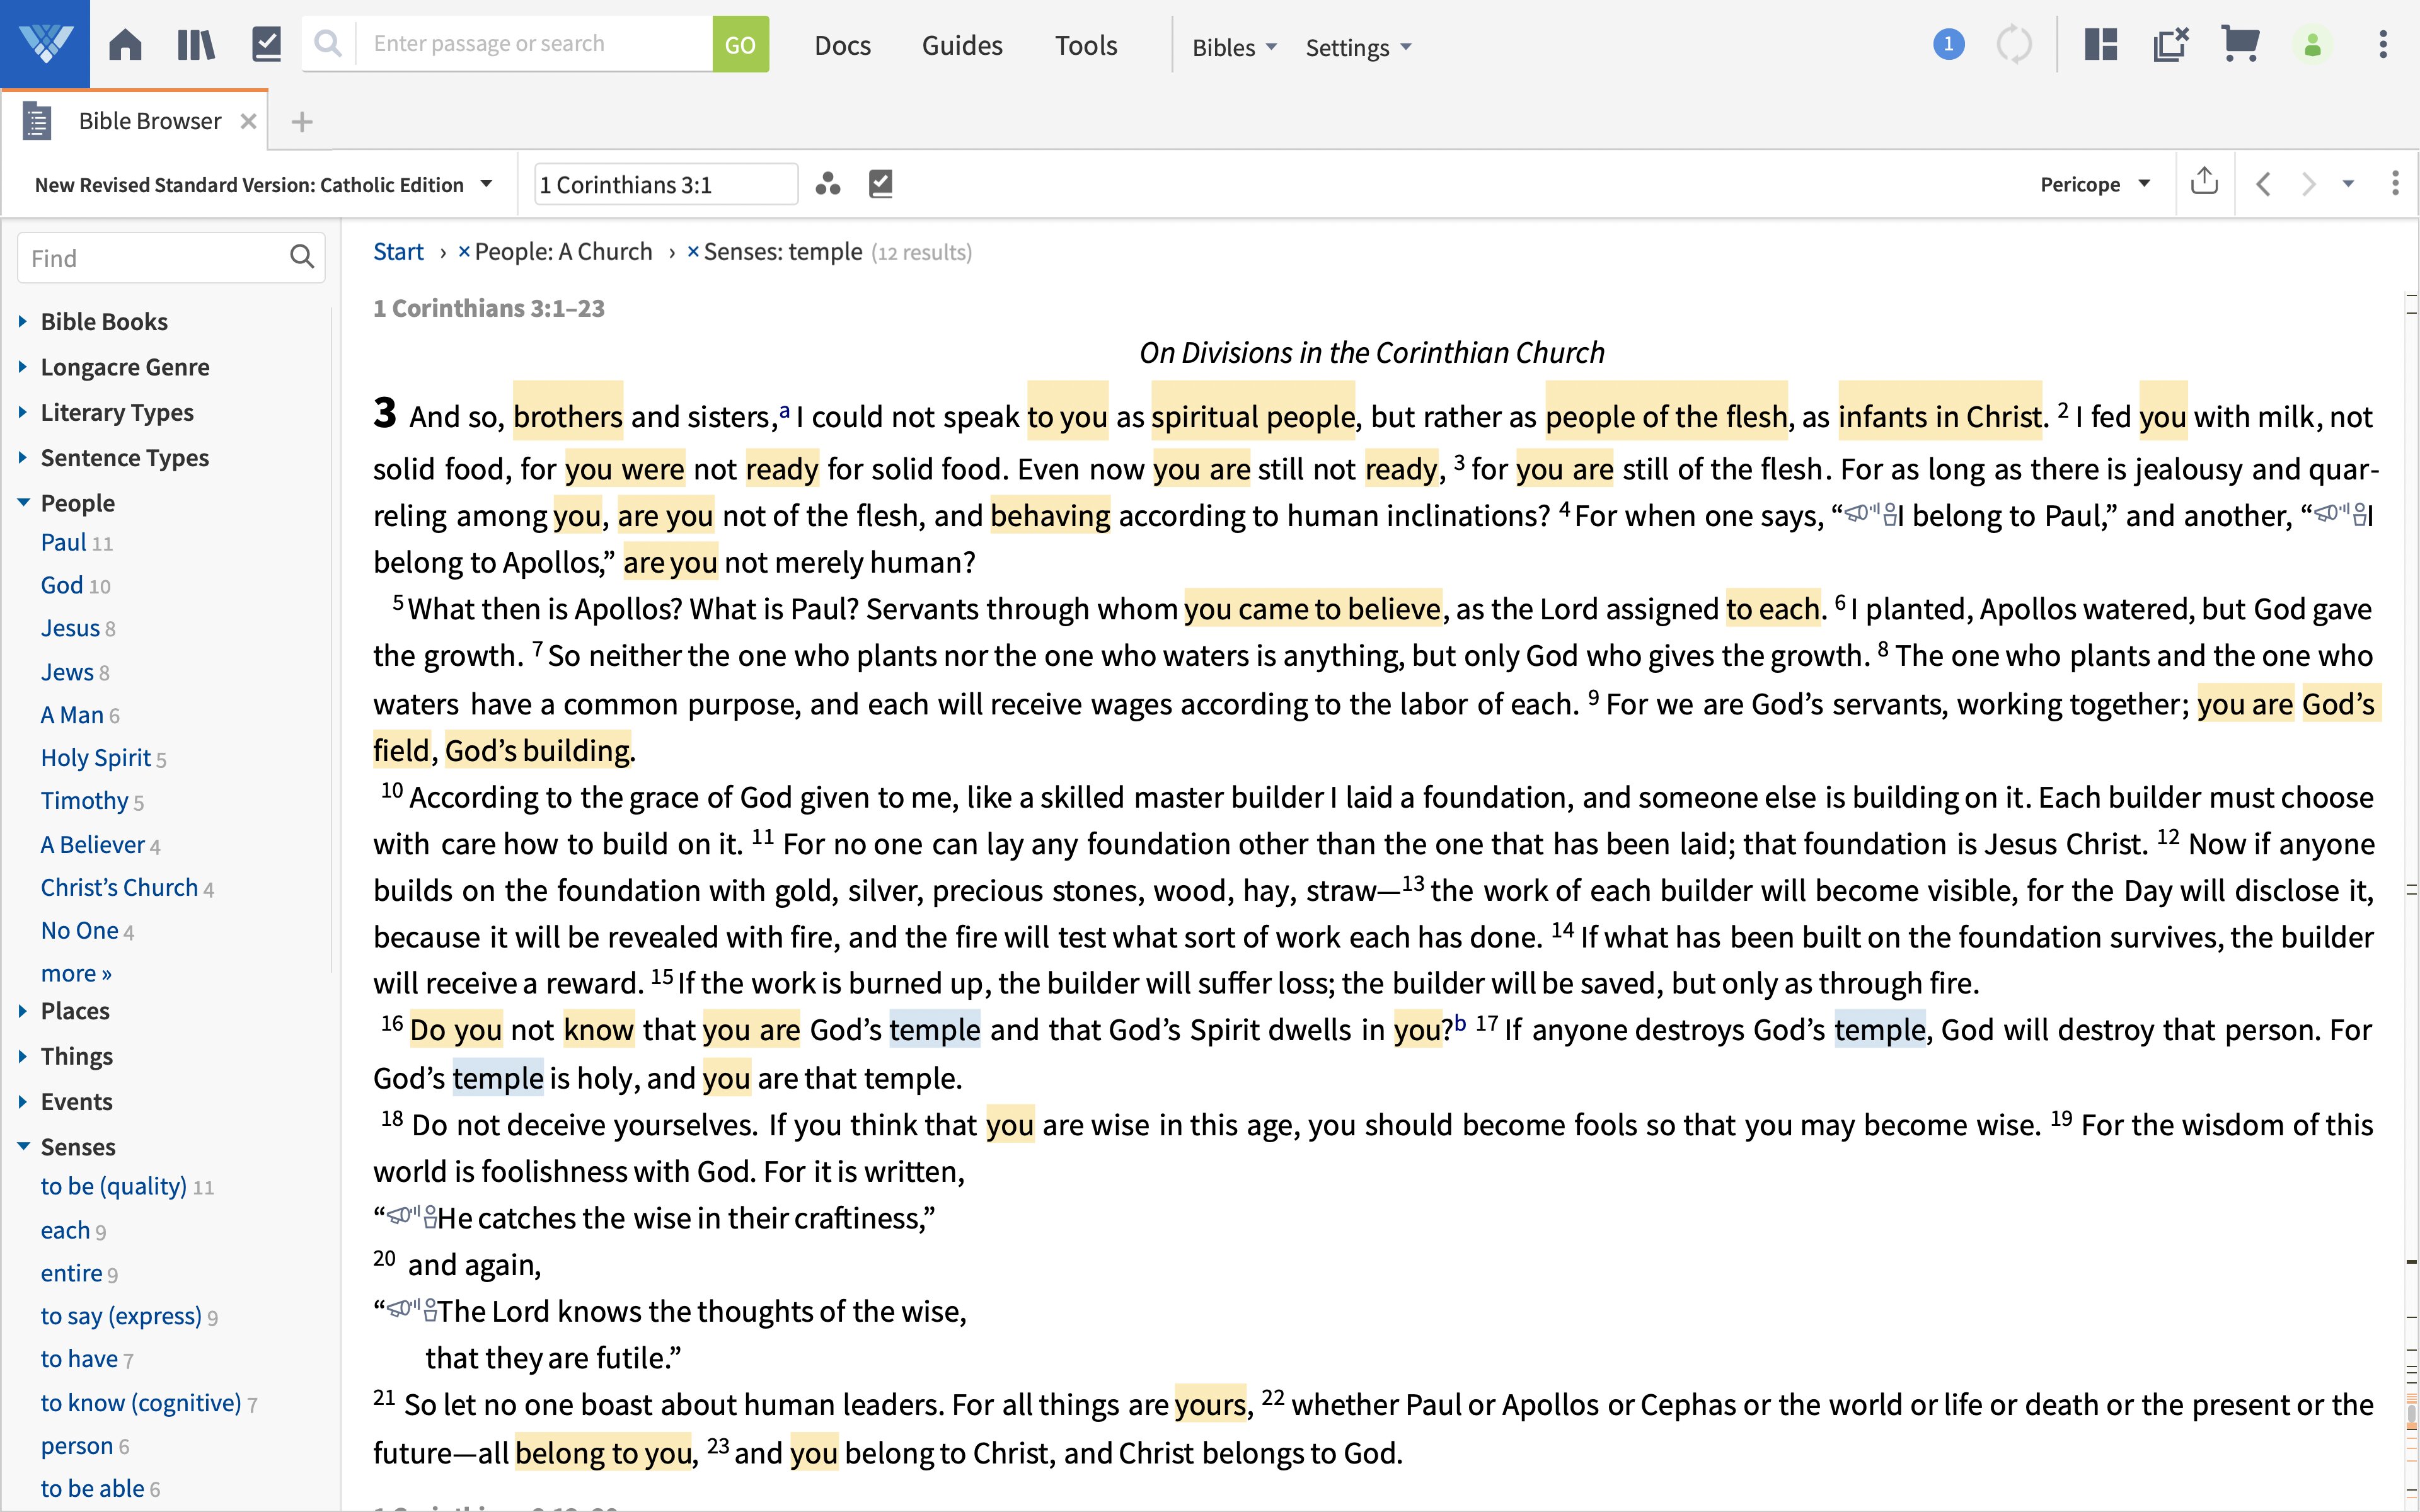Add a new tab with plus
This screenshot has height=1512, width=2420.
[302, 122]
